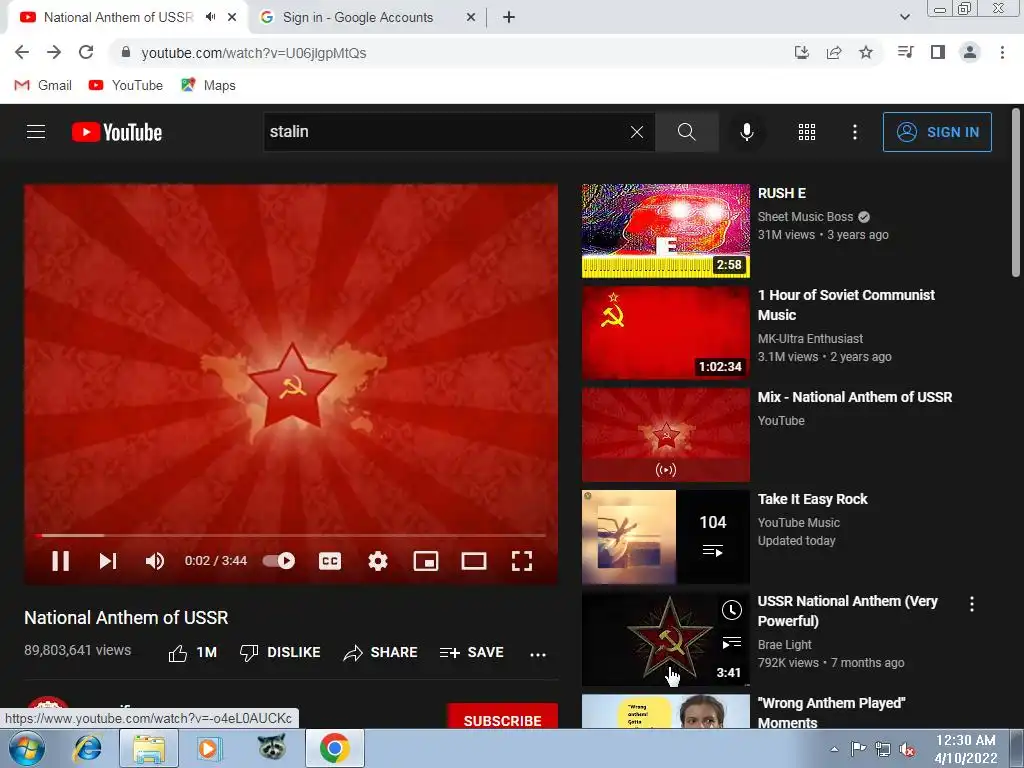Viewport: 1024px width, 768px height.
Task: Search with your voice microphone
Action: click(x=746, y=132)
